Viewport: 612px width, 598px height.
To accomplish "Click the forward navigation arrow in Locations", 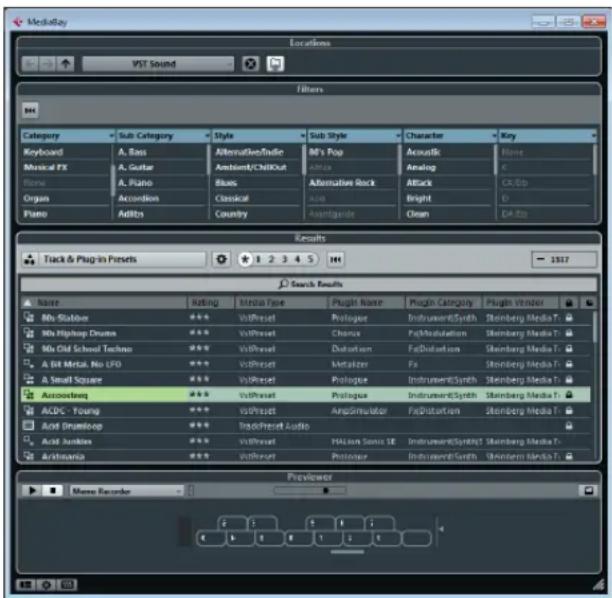I will [x=47, y=64].
